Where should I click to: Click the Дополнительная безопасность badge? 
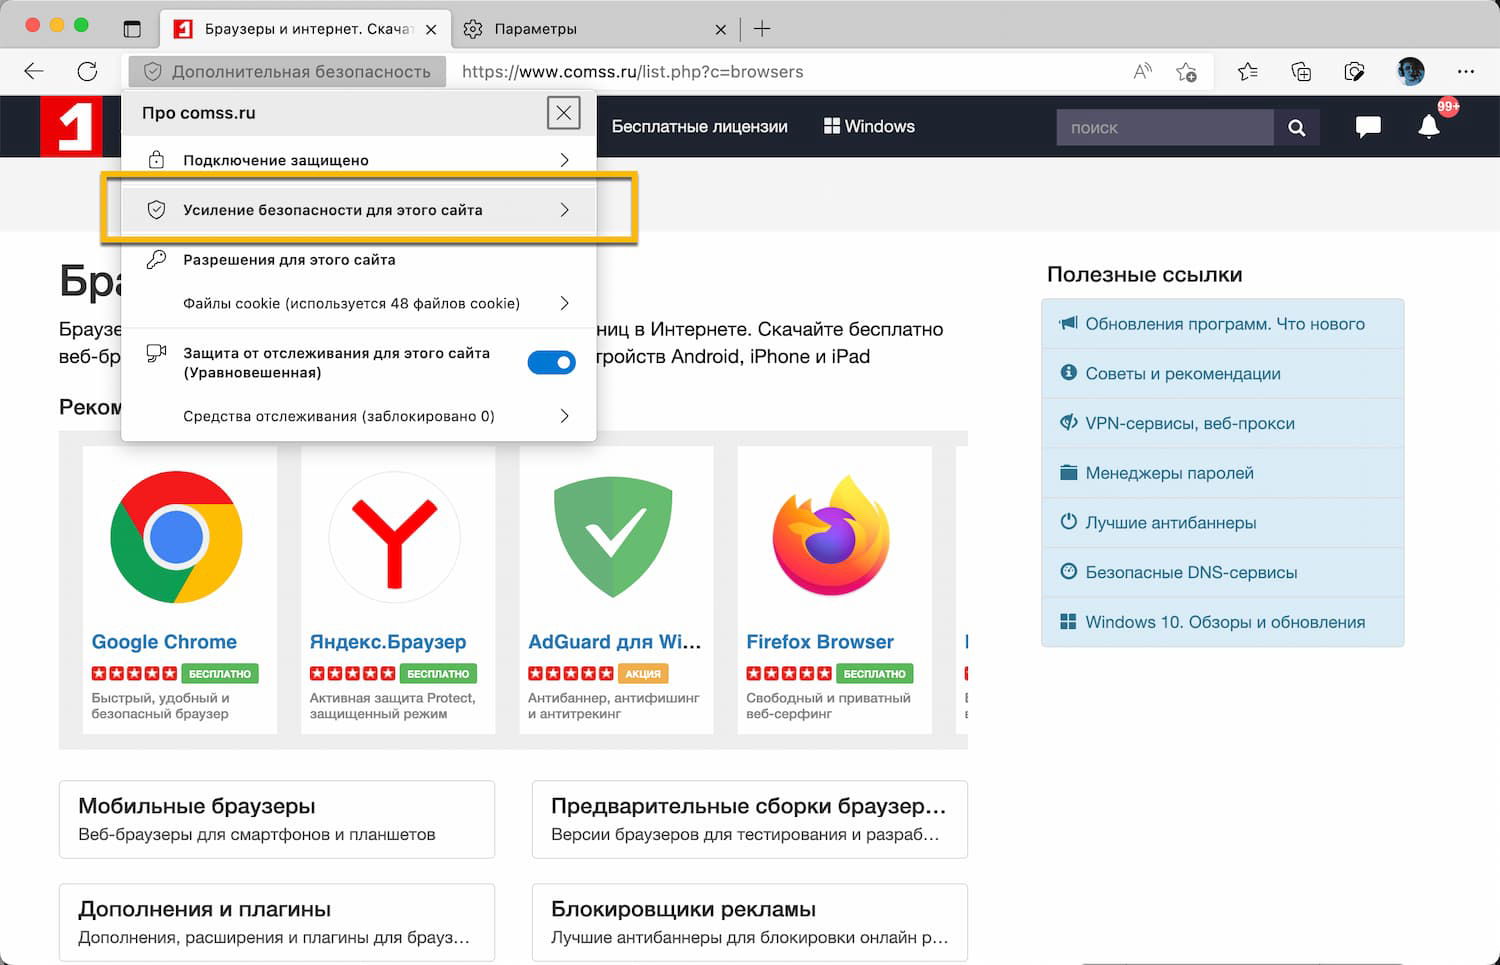coord(288,71)
